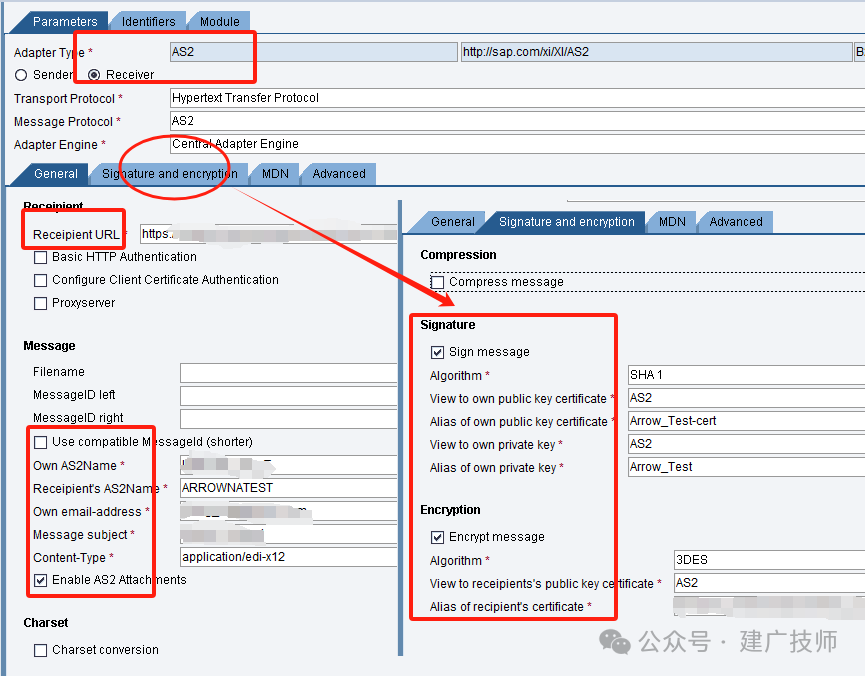Image resolution: width=865 pixels, height=676 pixels.
Task: Click Alias of recipient's certificate field
Action: click(770, 606)
